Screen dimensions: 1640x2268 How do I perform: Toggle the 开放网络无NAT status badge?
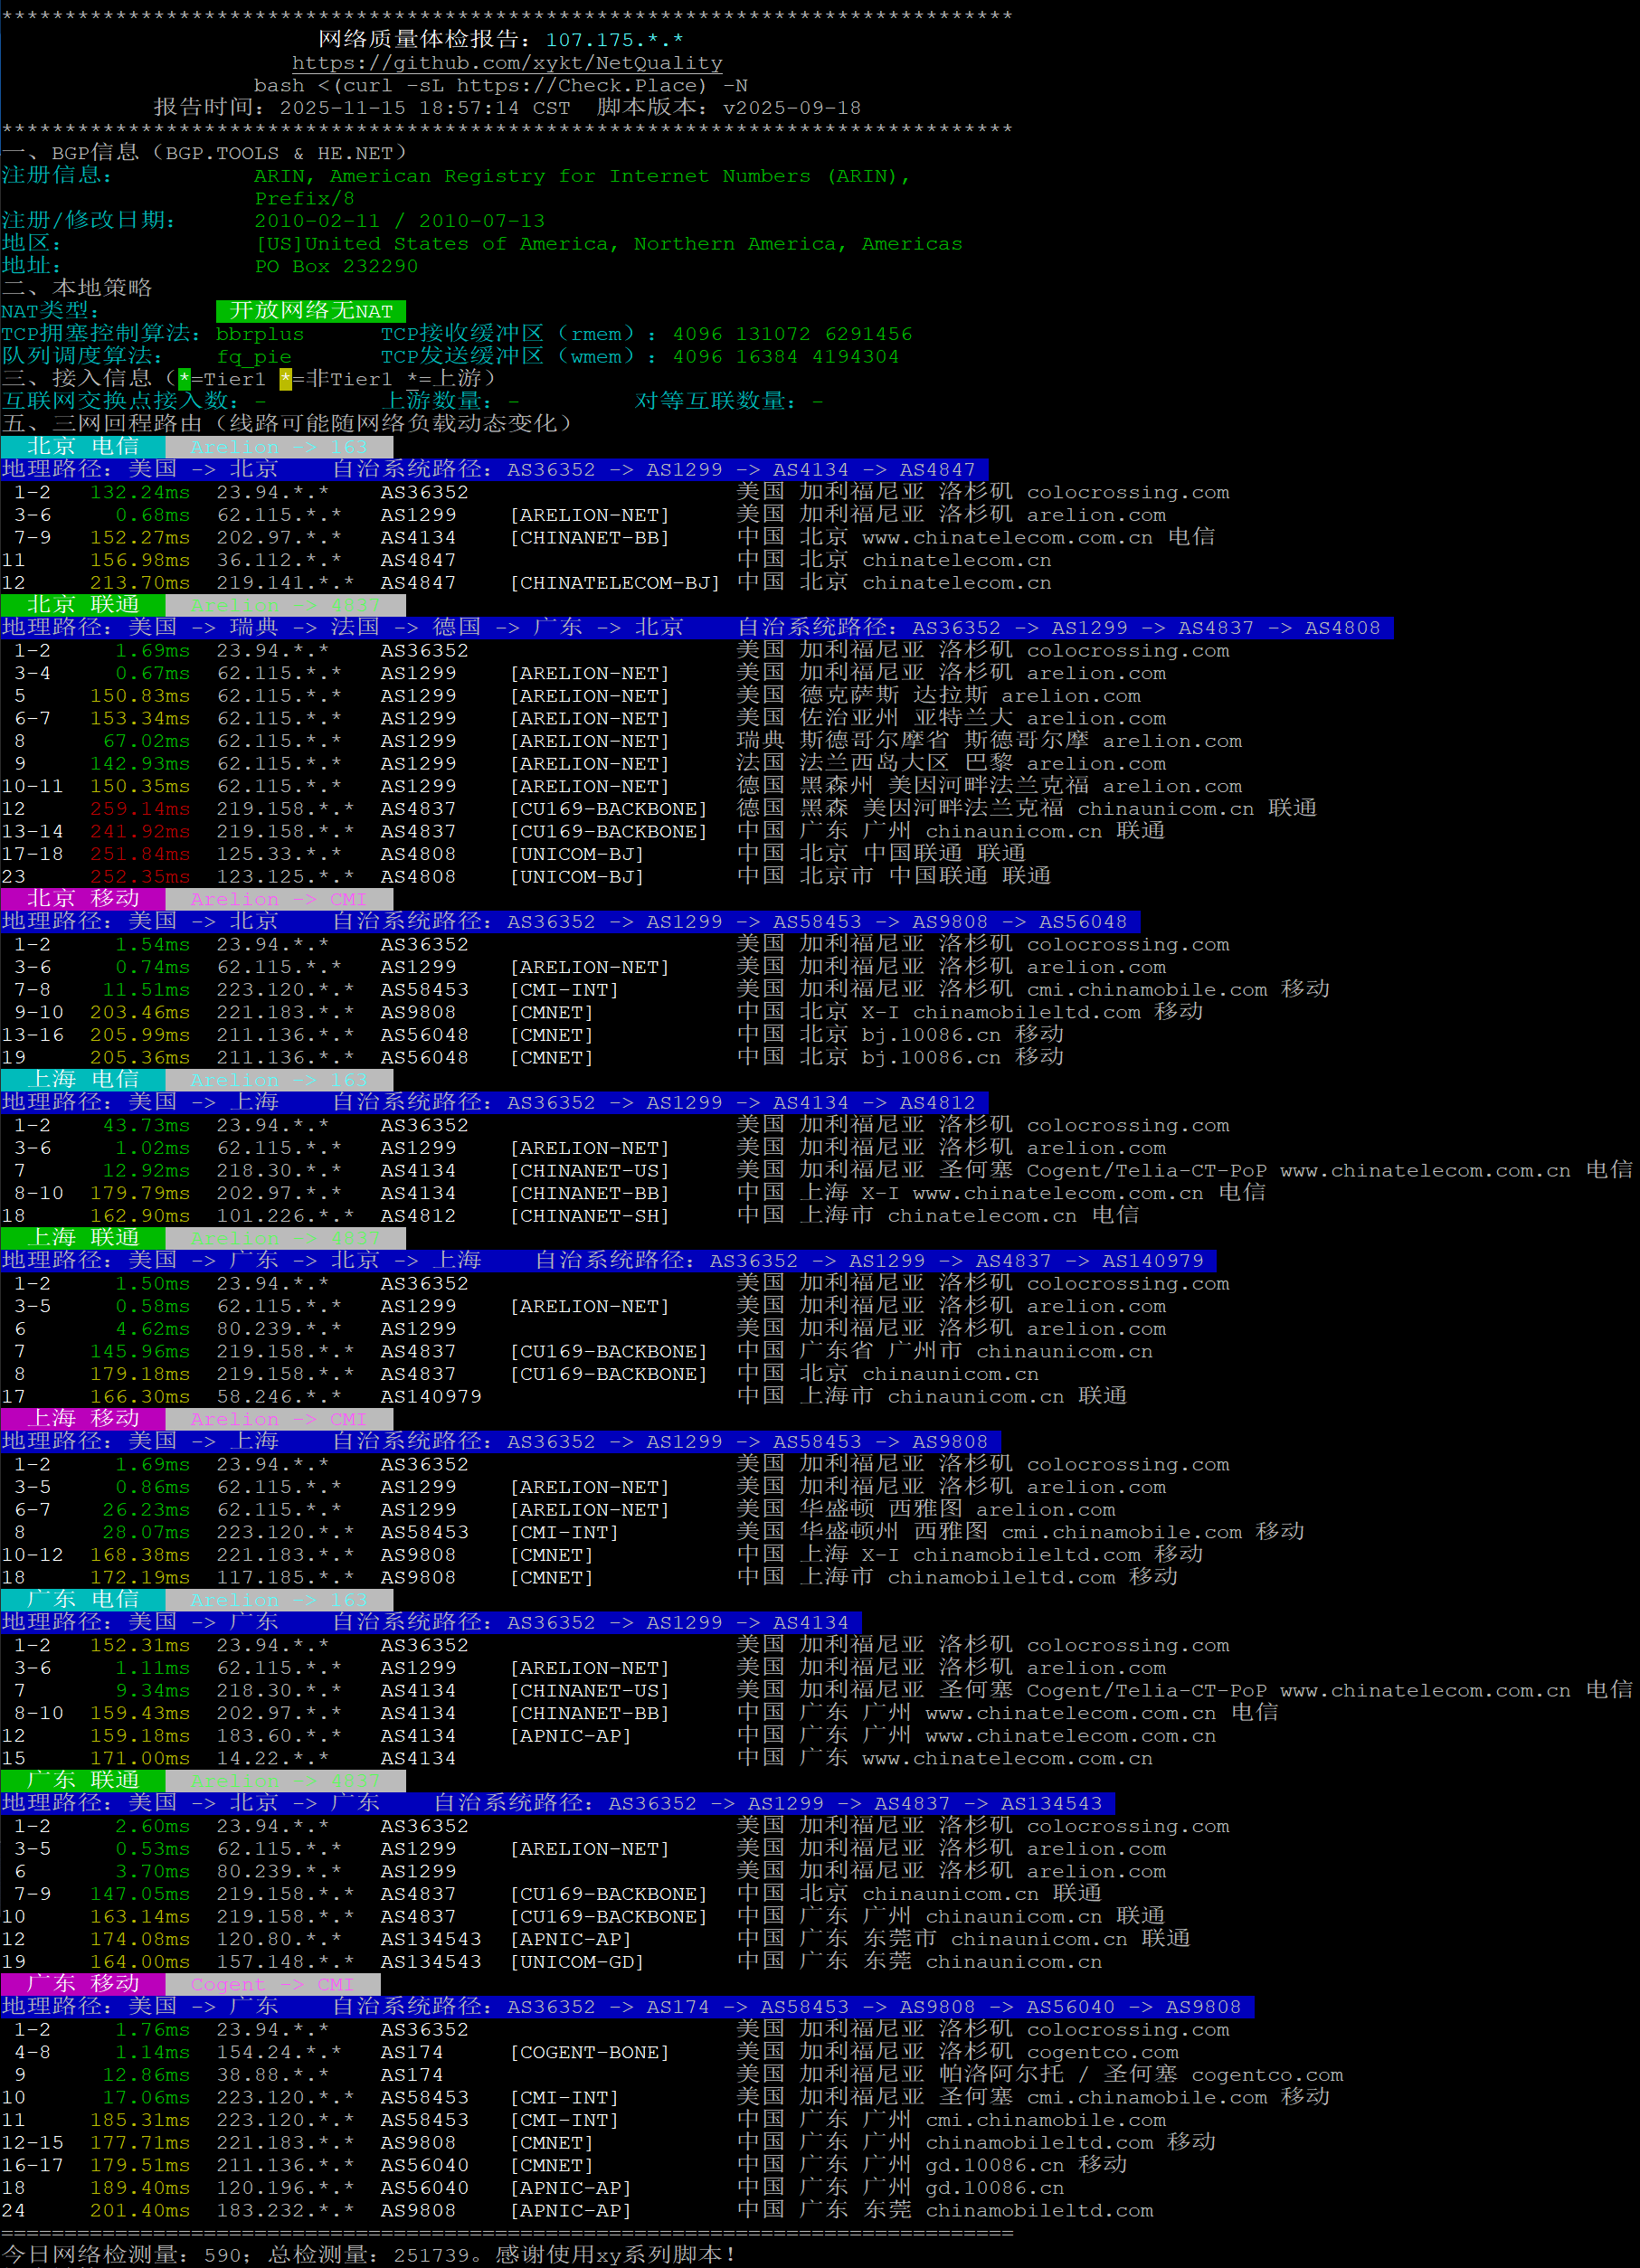coord(310,311)
